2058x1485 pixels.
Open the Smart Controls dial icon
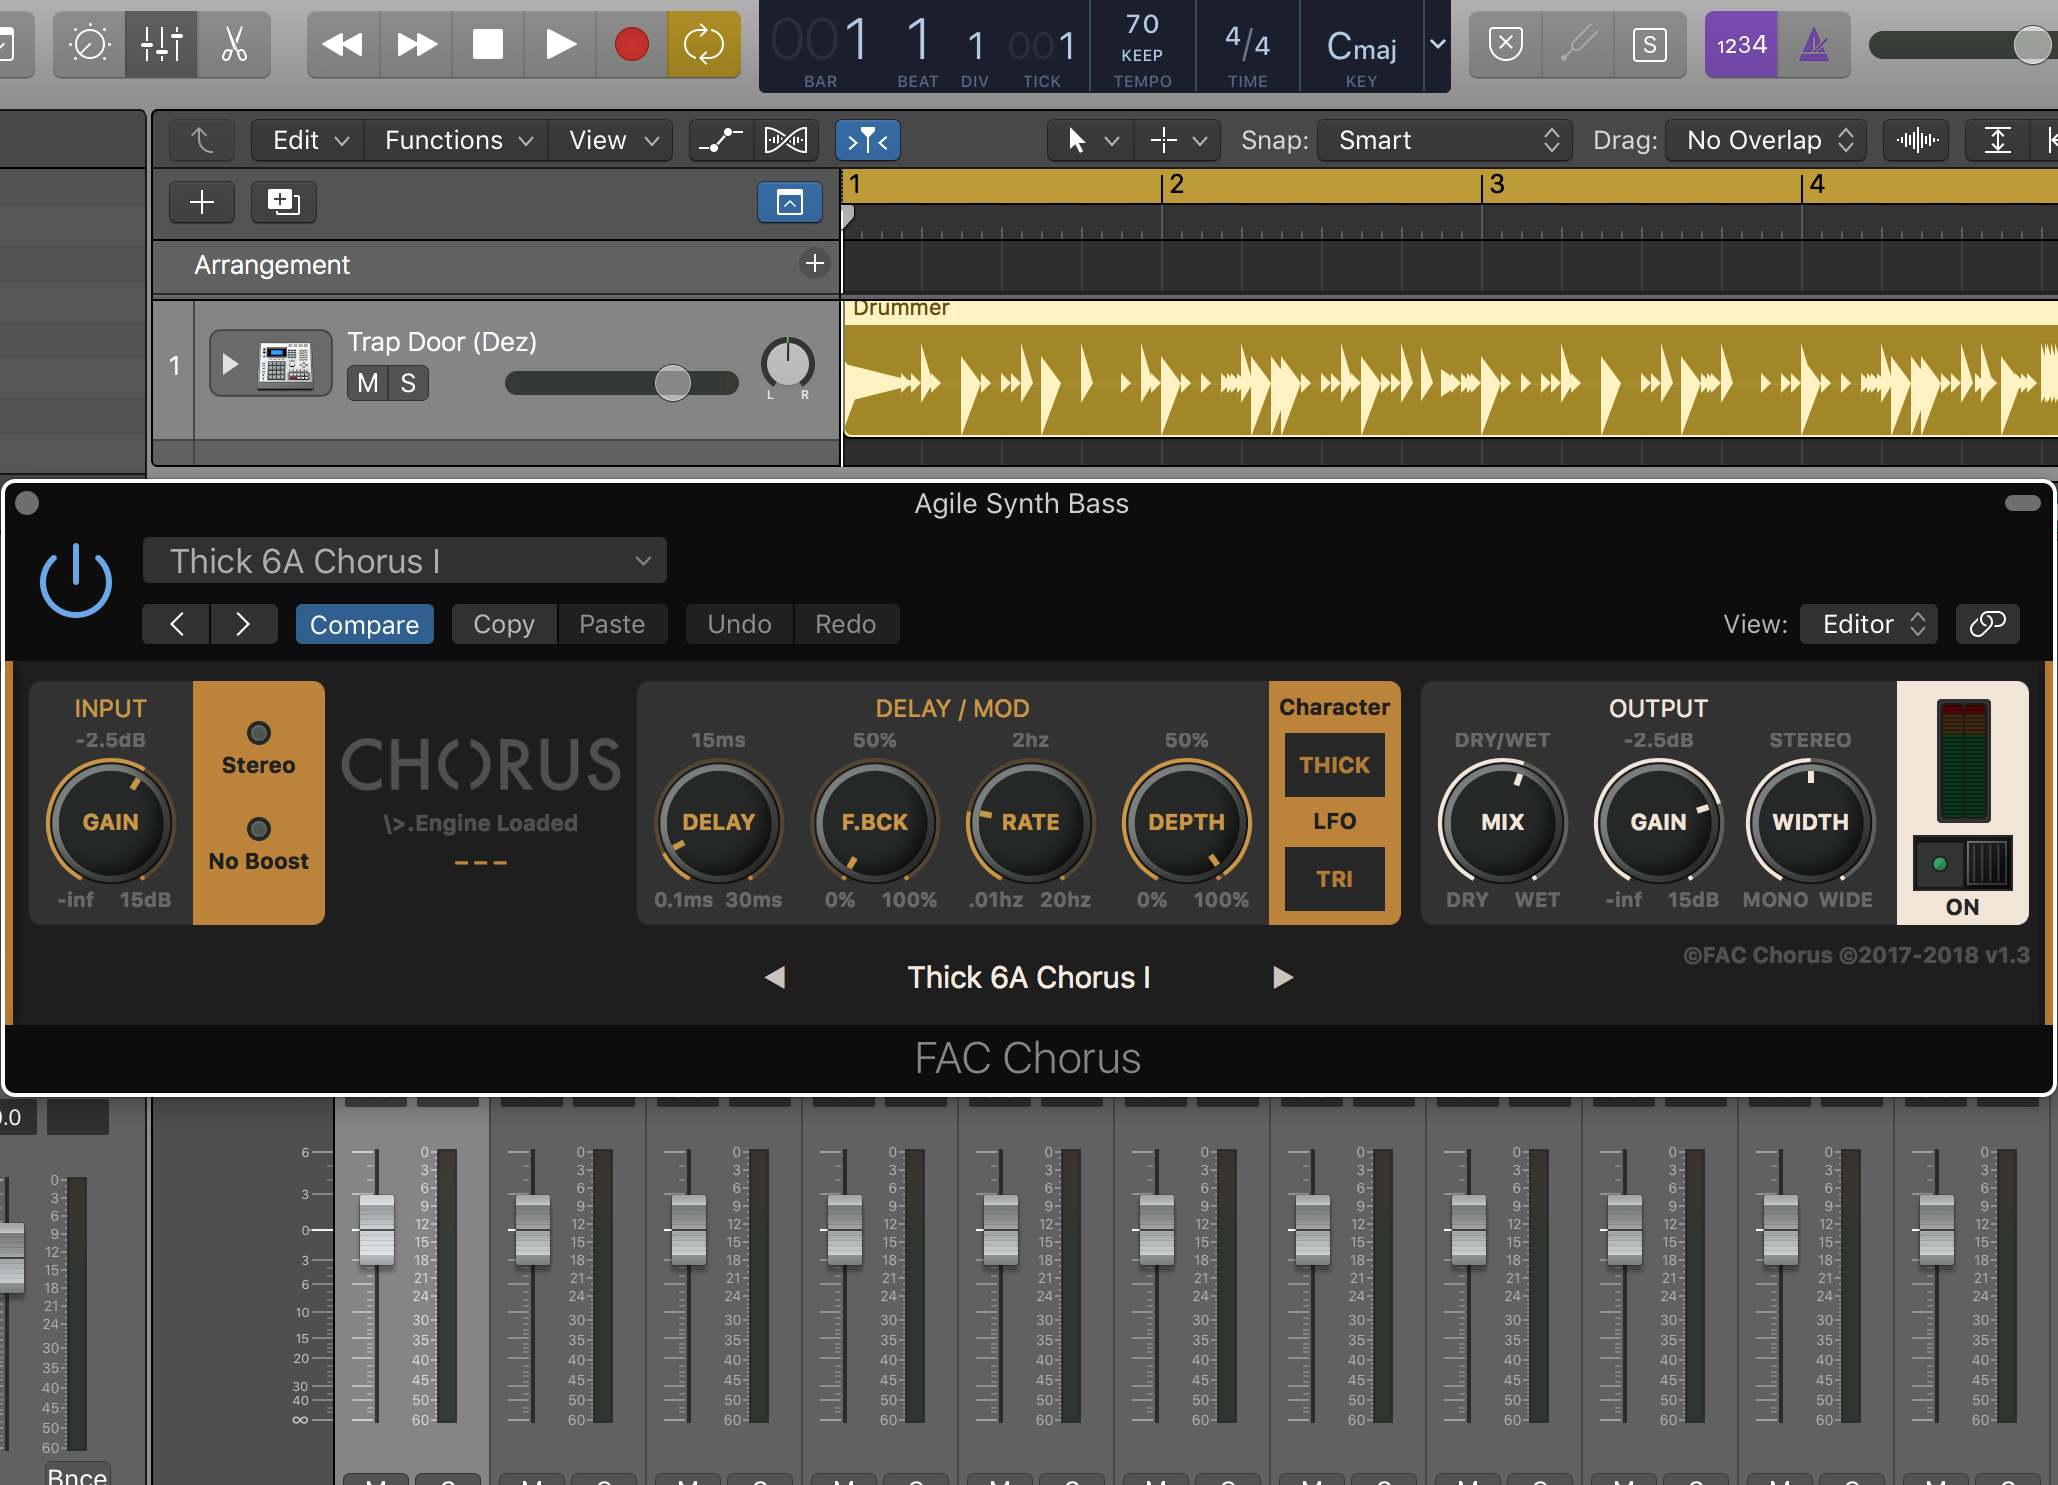point(89,44)
